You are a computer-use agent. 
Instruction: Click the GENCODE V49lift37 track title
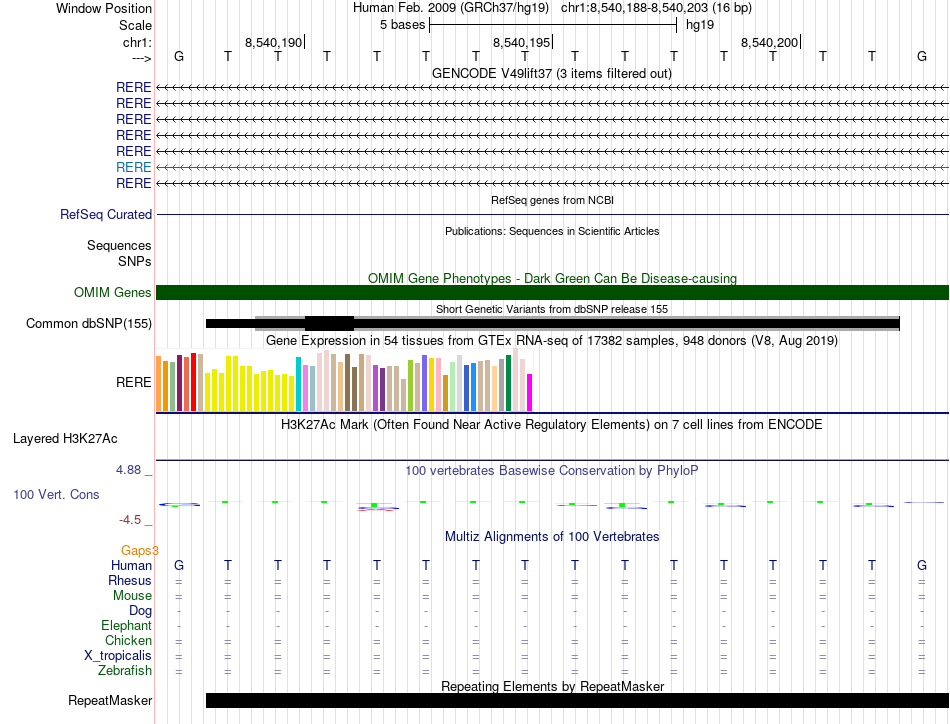[x=551, y=73]
